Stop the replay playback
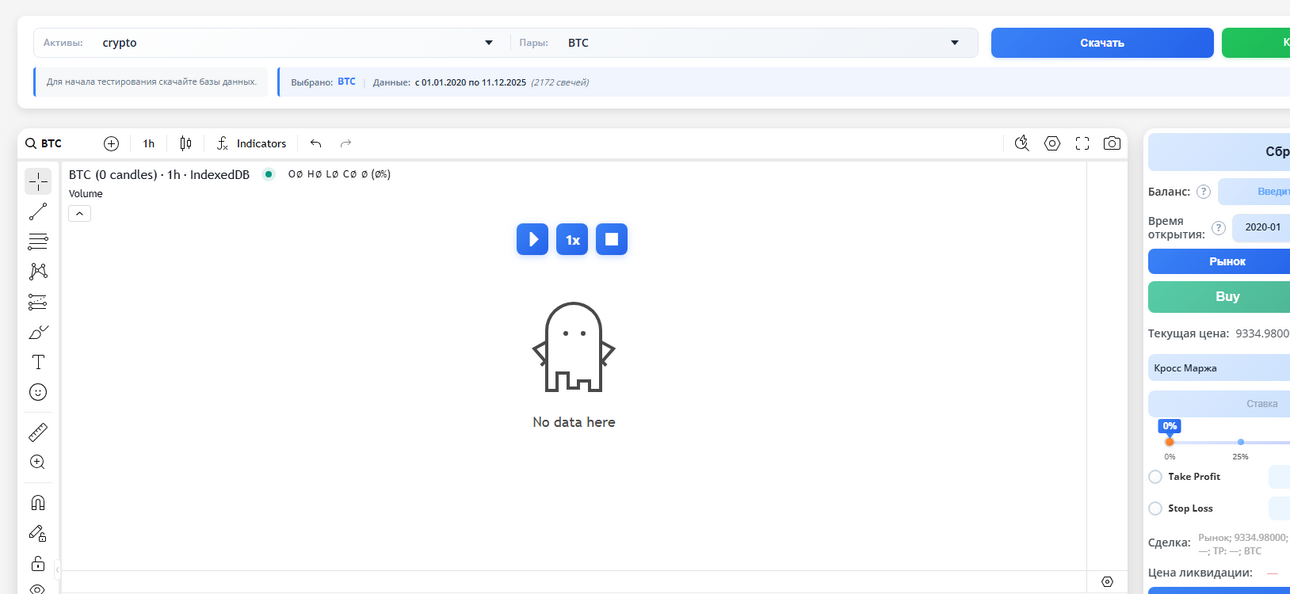This screenshot has width=1290, height=594. pos(612,239)
